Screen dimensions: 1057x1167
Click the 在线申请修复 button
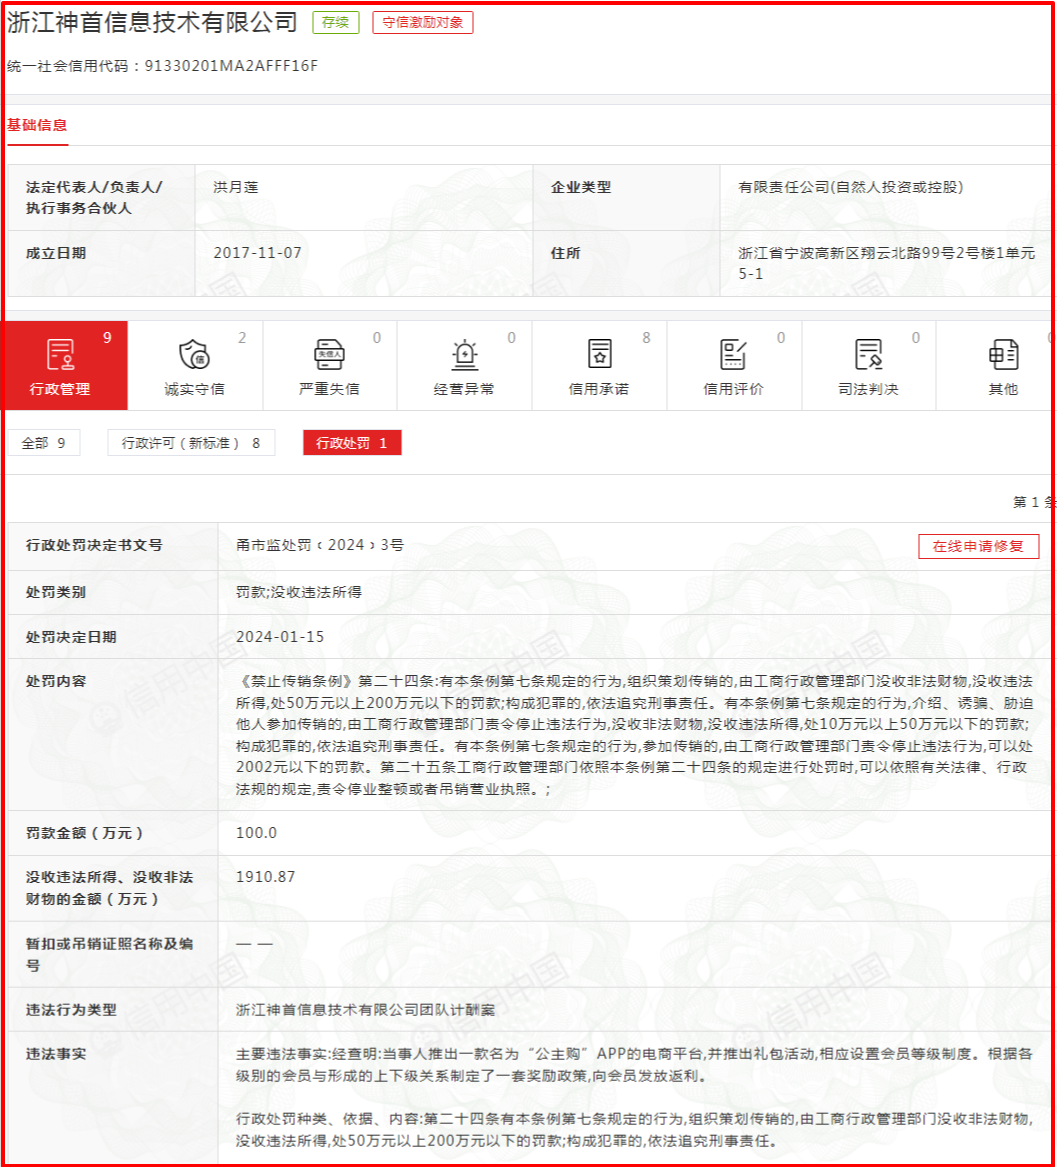(x=978, y=546)
